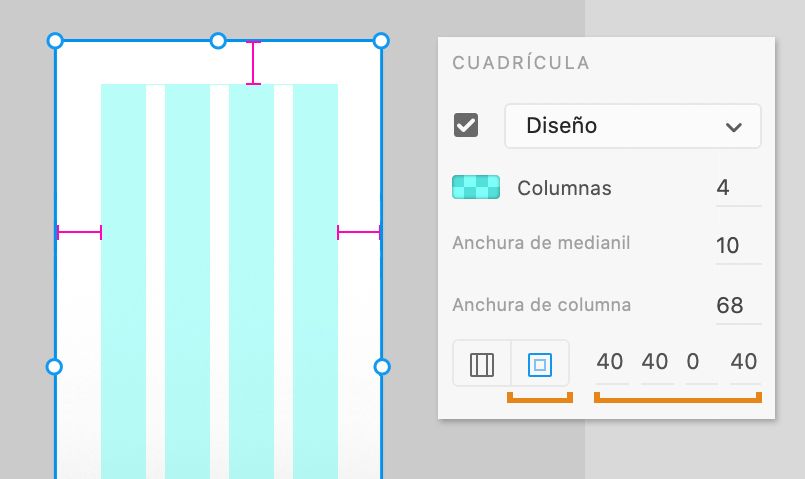
Task: Click the pink left margin indicator
Action: point(79,233)
